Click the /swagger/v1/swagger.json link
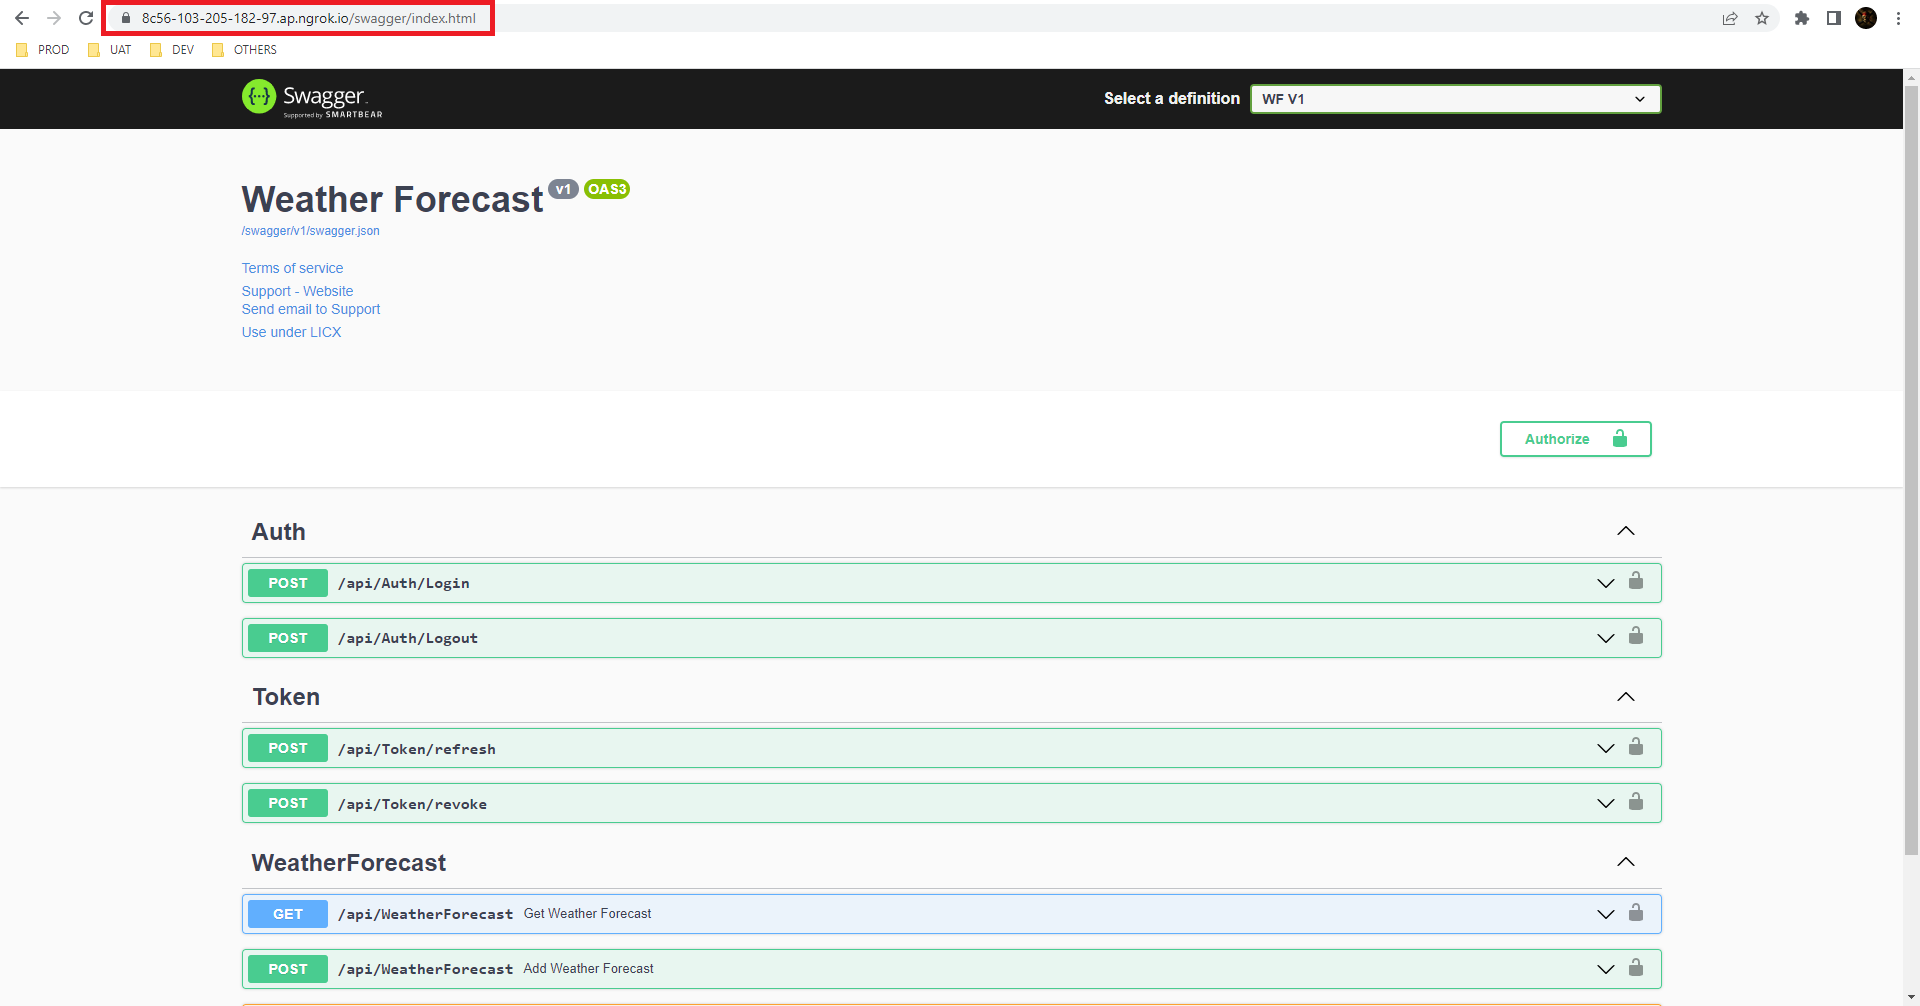The height and width of the screenshot is (1006, 1920). tap(310, 231)
